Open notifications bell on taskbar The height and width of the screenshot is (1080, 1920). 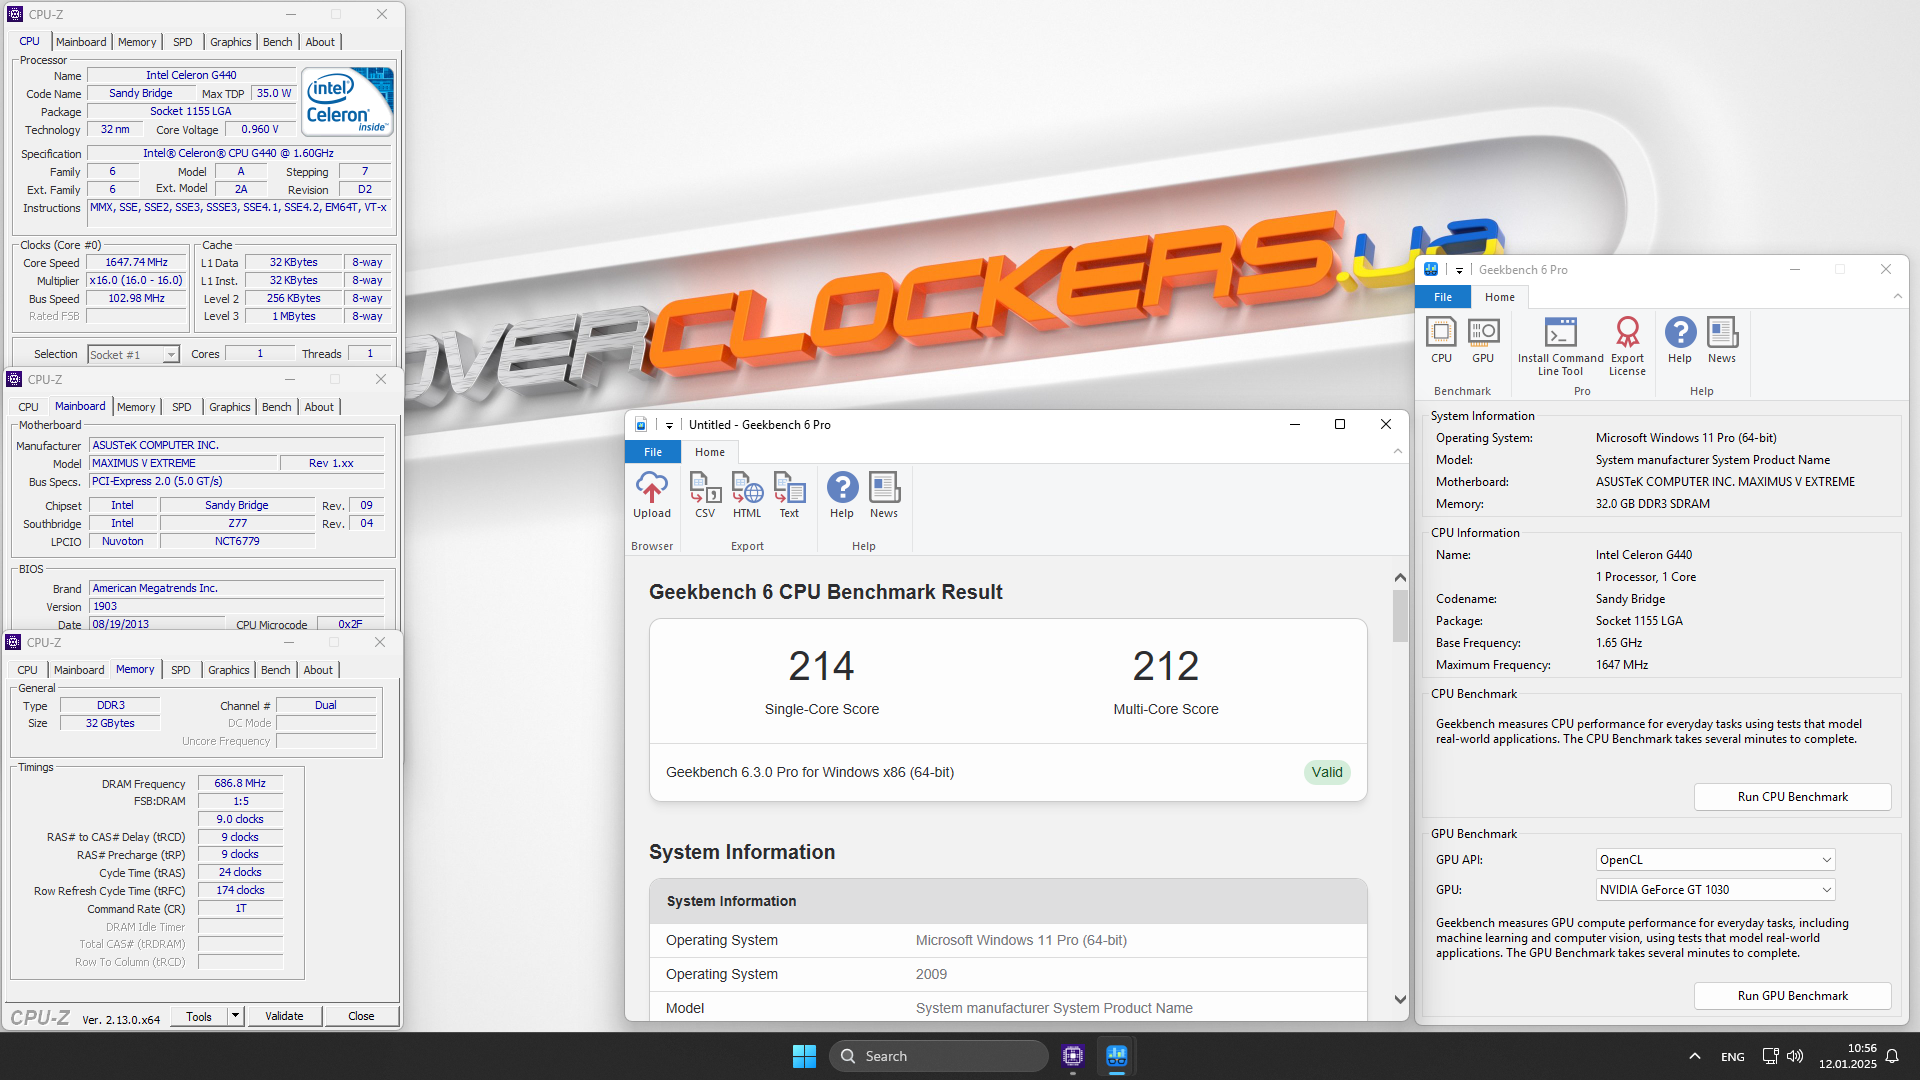pos(1892,1056)
